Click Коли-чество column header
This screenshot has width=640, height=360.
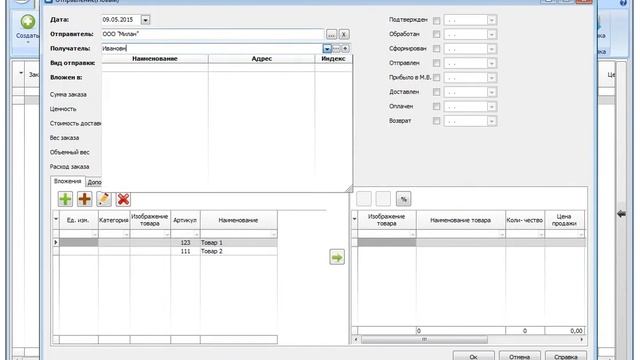click(x=525, y=220)
